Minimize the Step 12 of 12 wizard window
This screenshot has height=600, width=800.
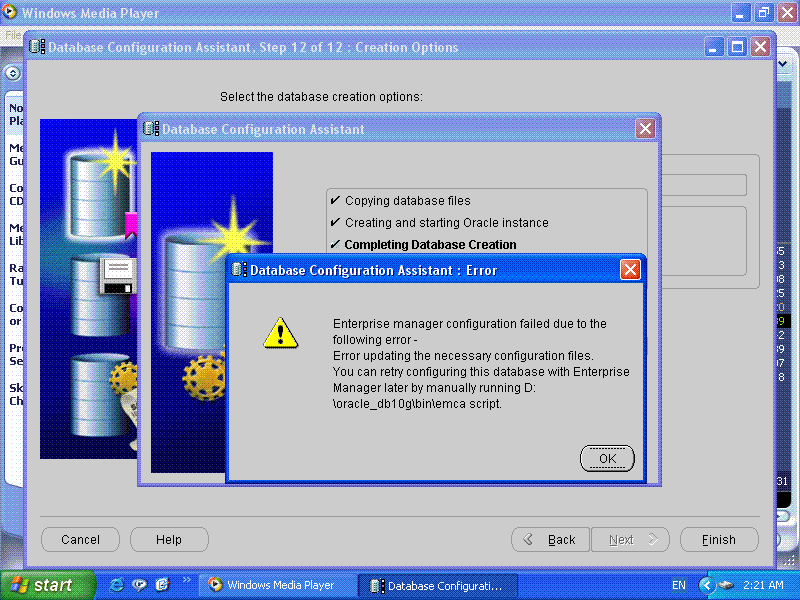pyautogui.click(x=715, y=47)
